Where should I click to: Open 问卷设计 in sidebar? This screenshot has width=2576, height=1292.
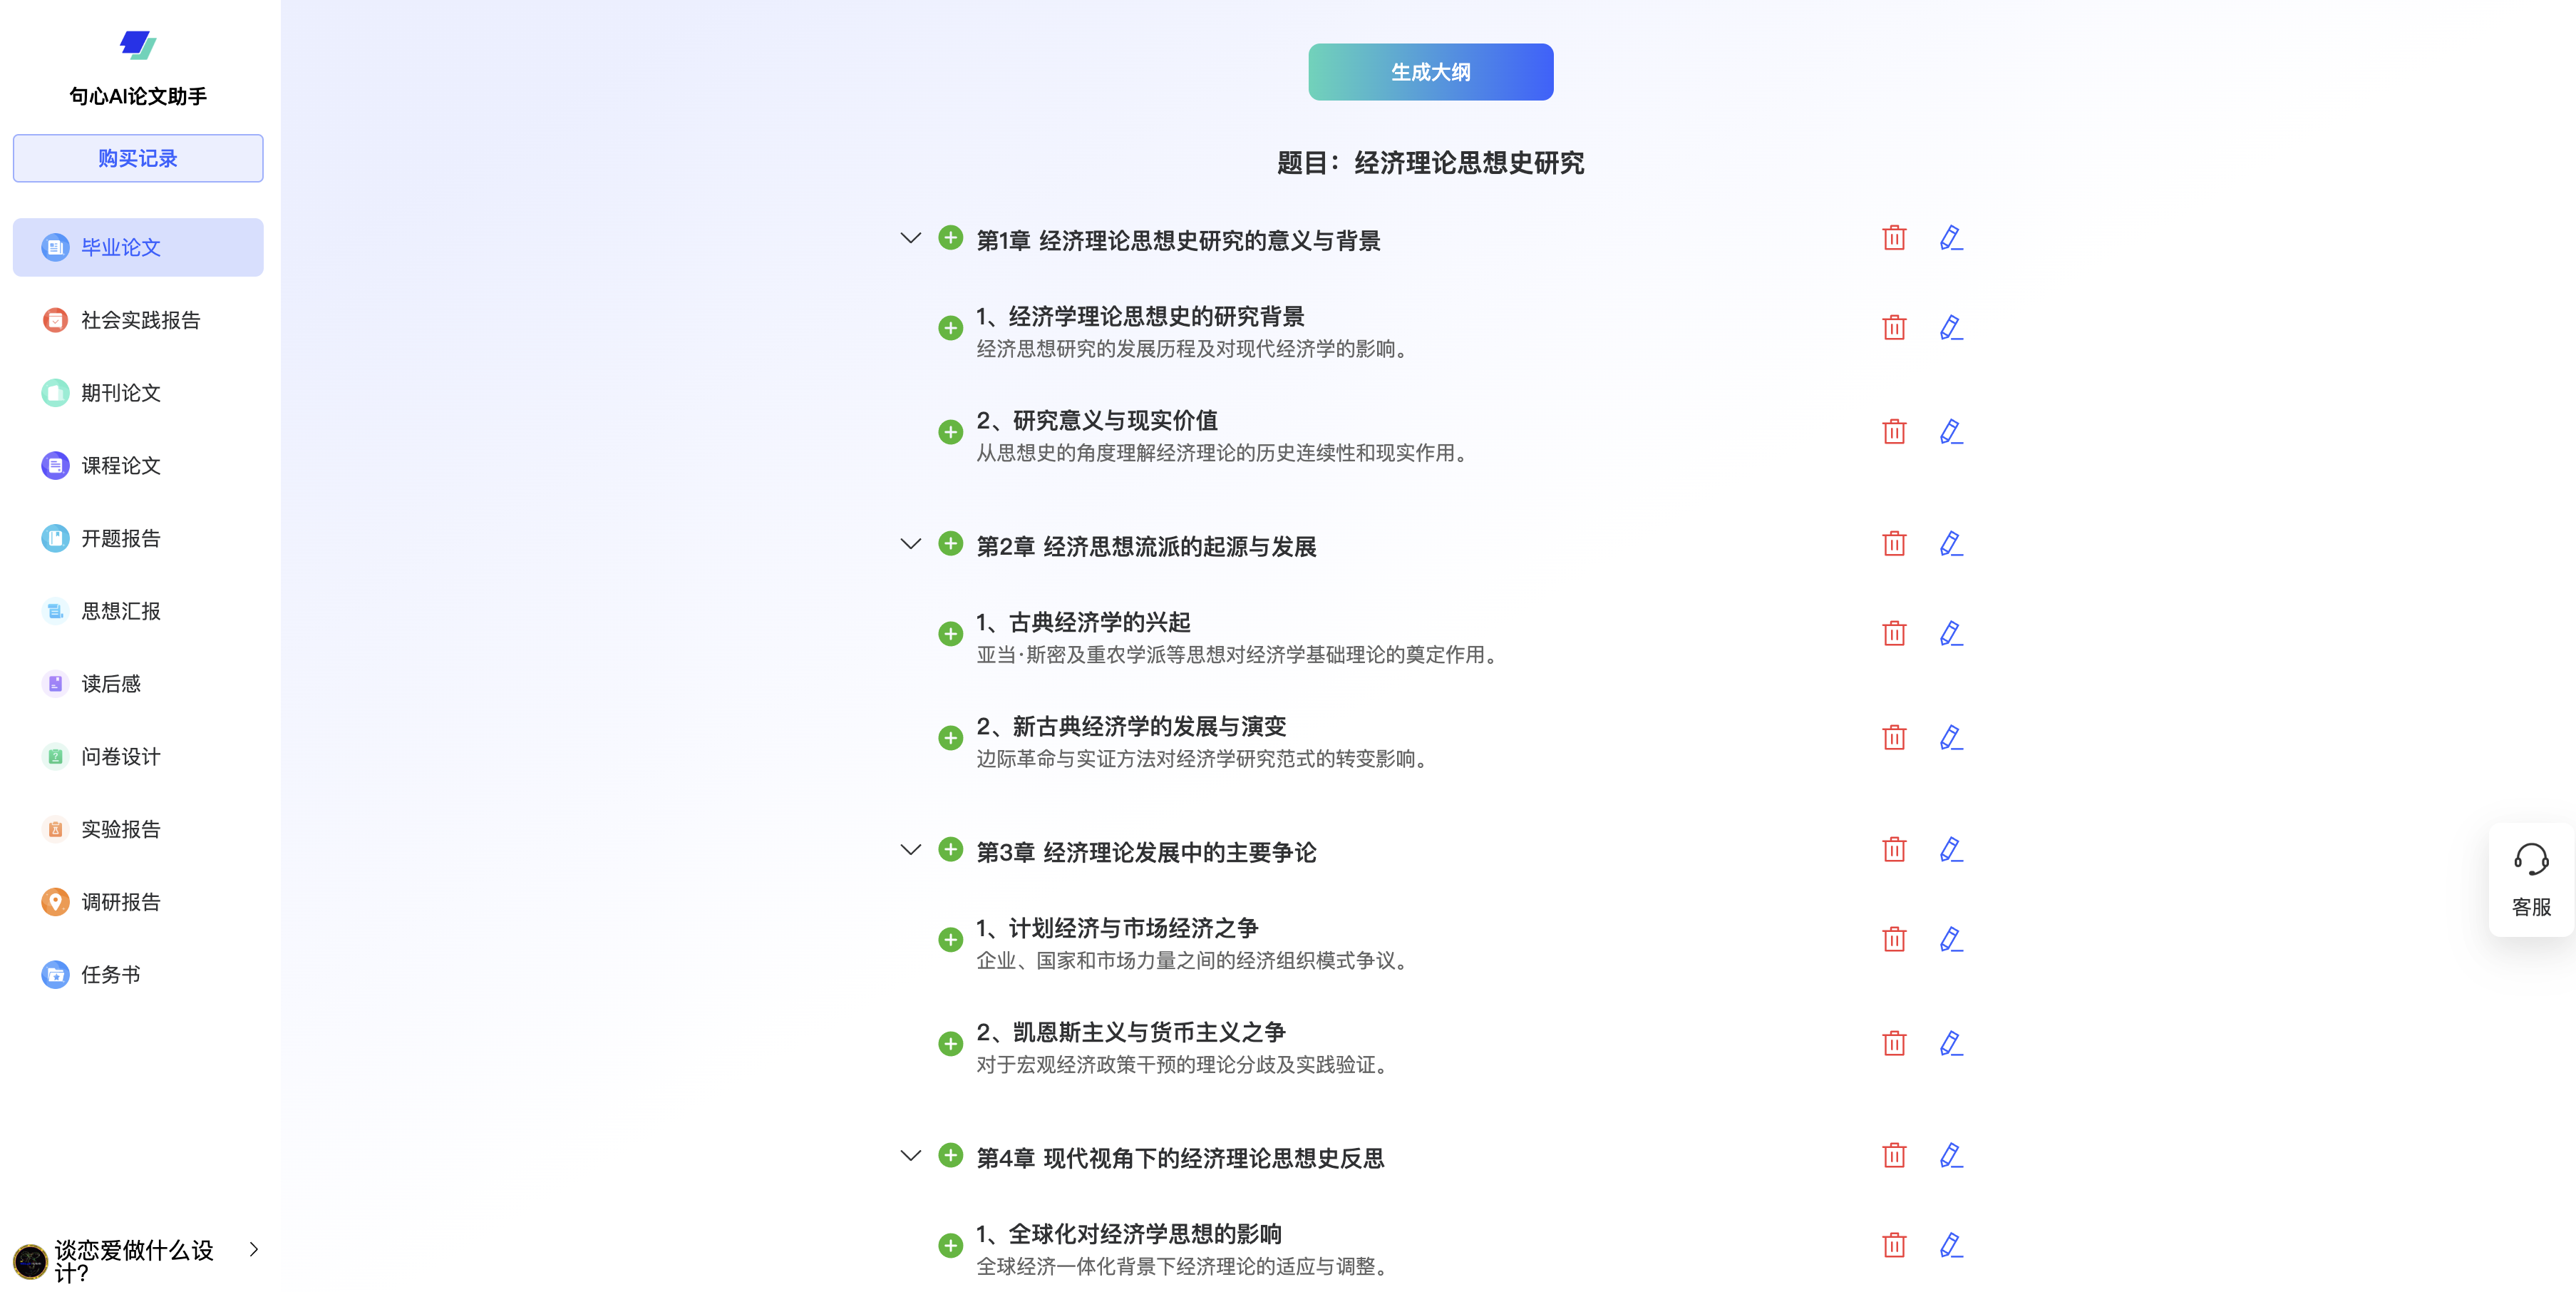[138, 757]
